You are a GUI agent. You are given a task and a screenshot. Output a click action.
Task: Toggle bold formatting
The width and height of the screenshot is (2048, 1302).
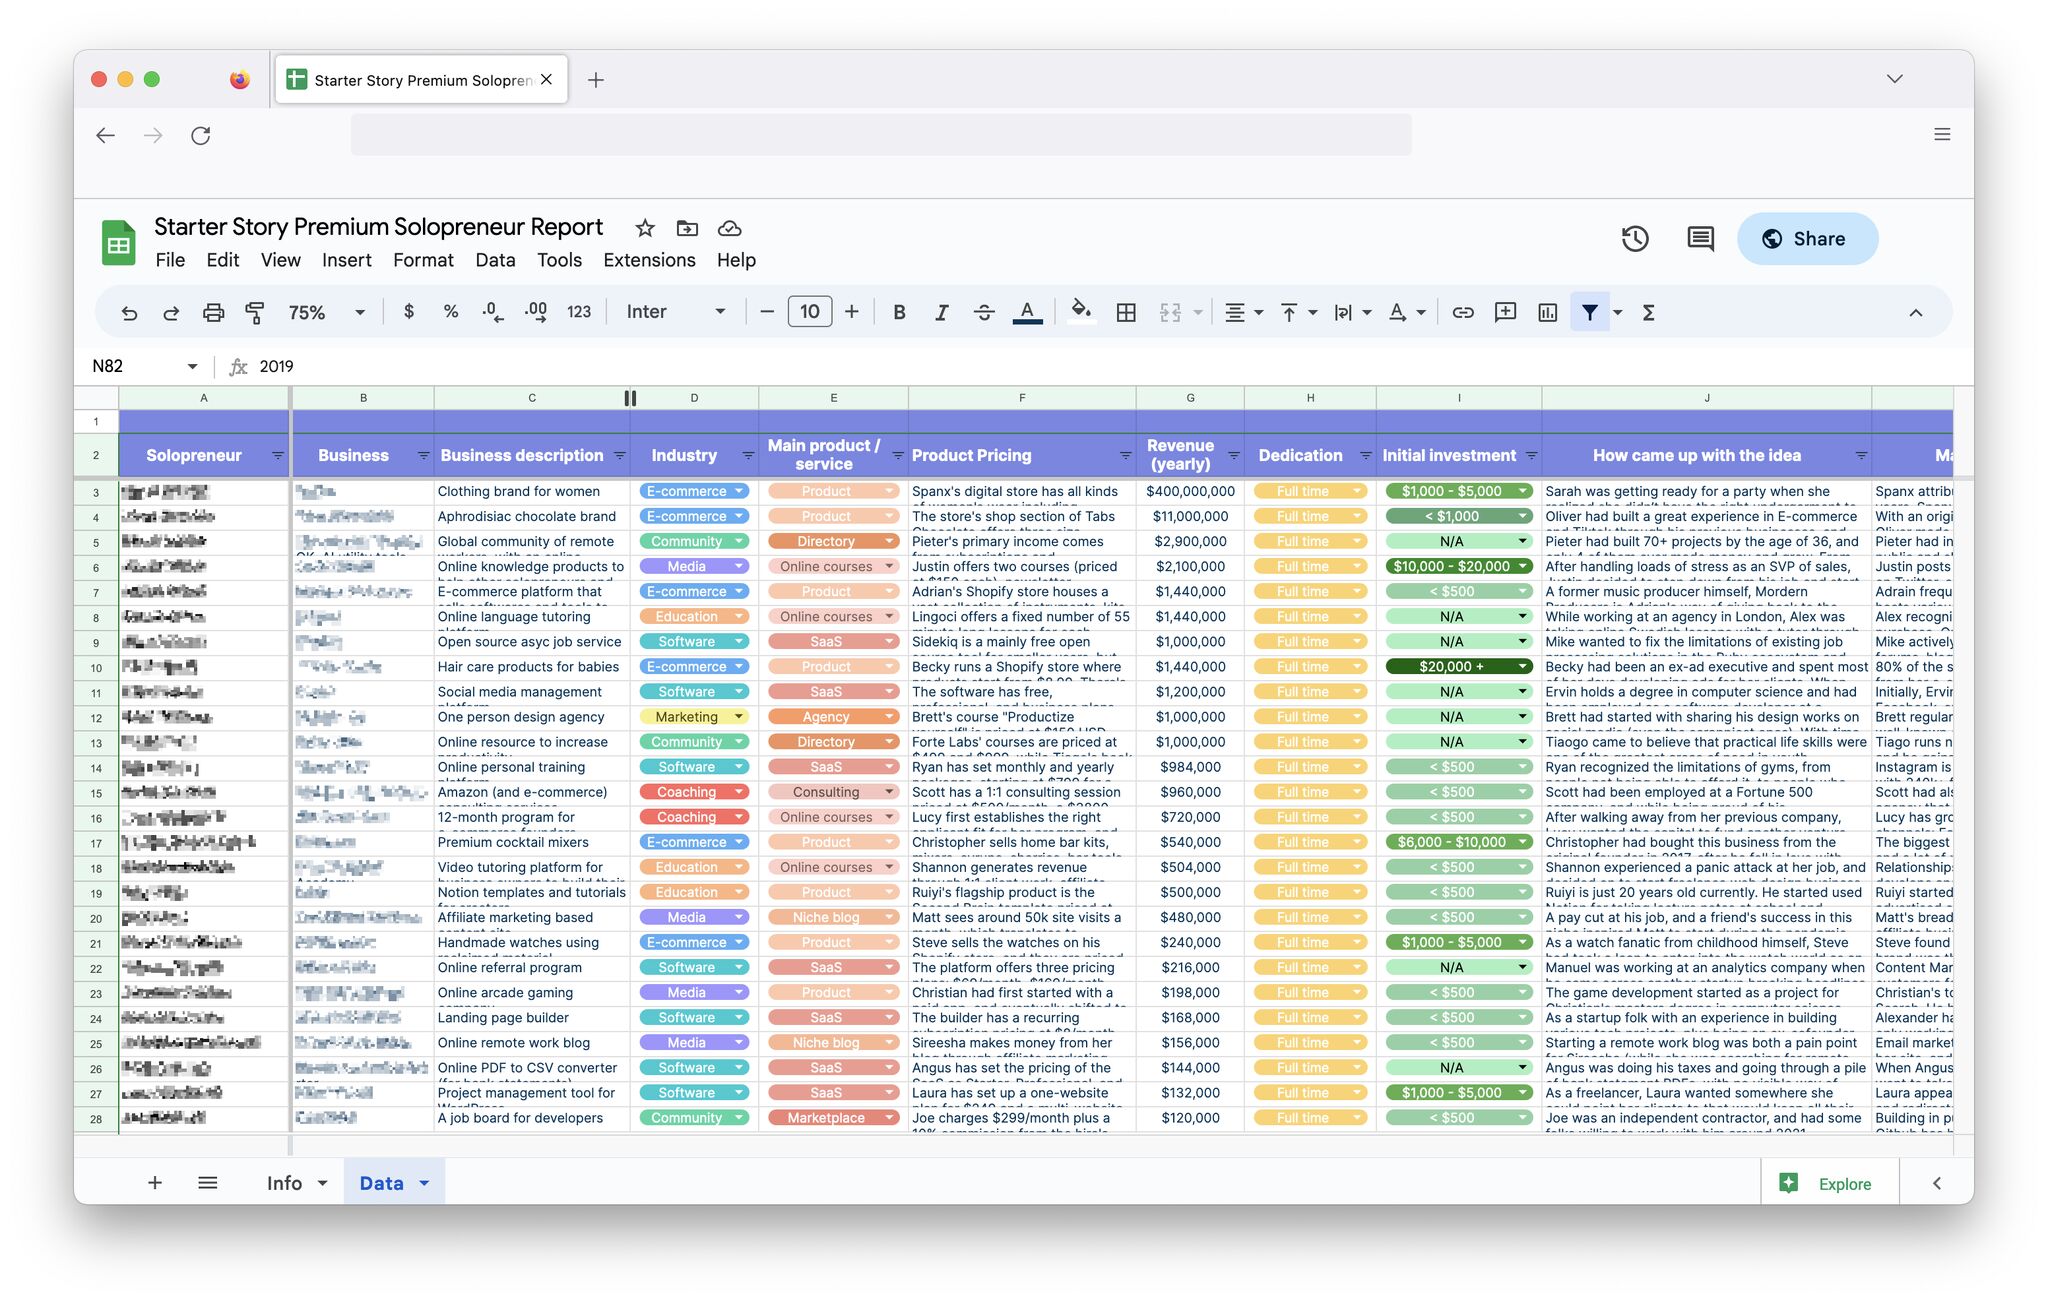(x=899, y=313)
